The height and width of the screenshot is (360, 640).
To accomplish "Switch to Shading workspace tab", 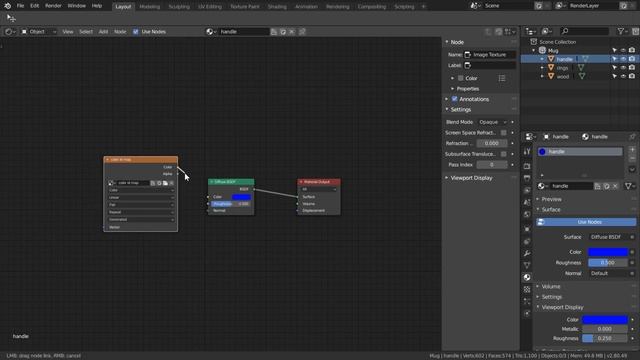I will tap(277, 7).
